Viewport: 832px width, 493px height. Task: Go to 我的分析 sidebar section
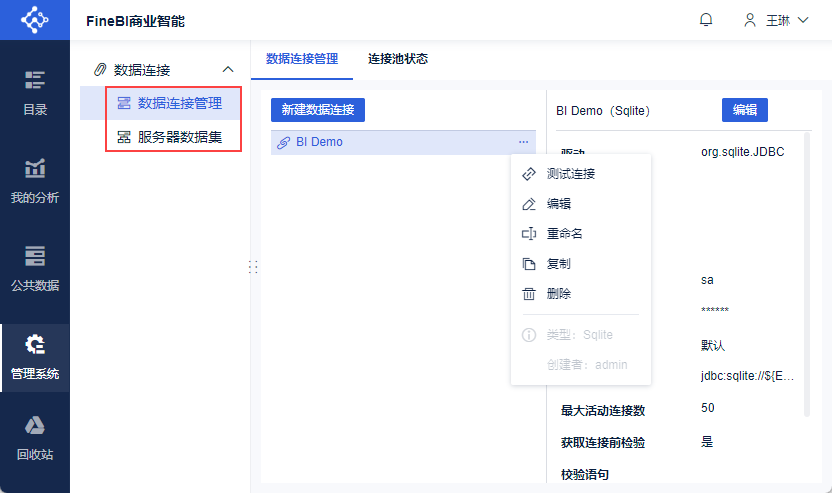click(35, 181)
